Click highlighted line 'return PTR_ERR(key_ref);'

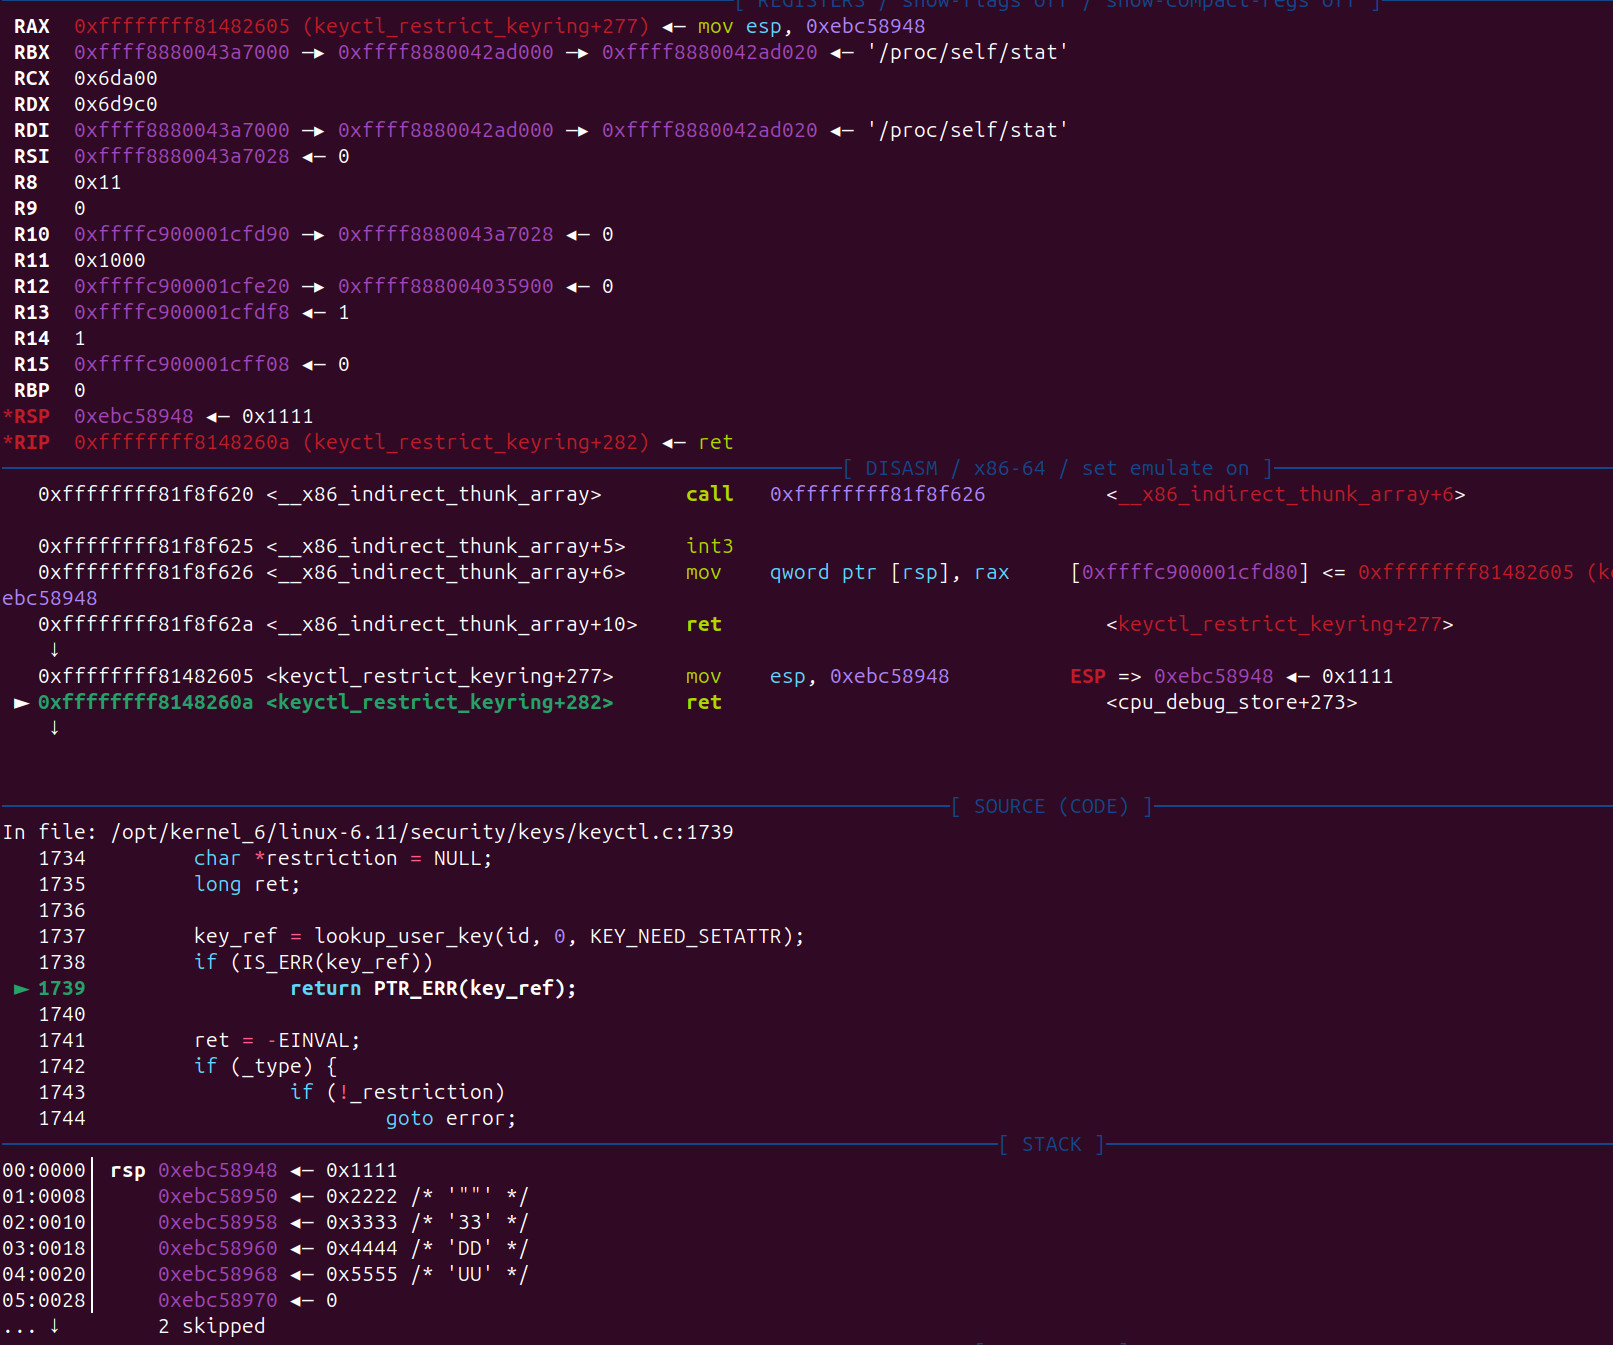433,988
